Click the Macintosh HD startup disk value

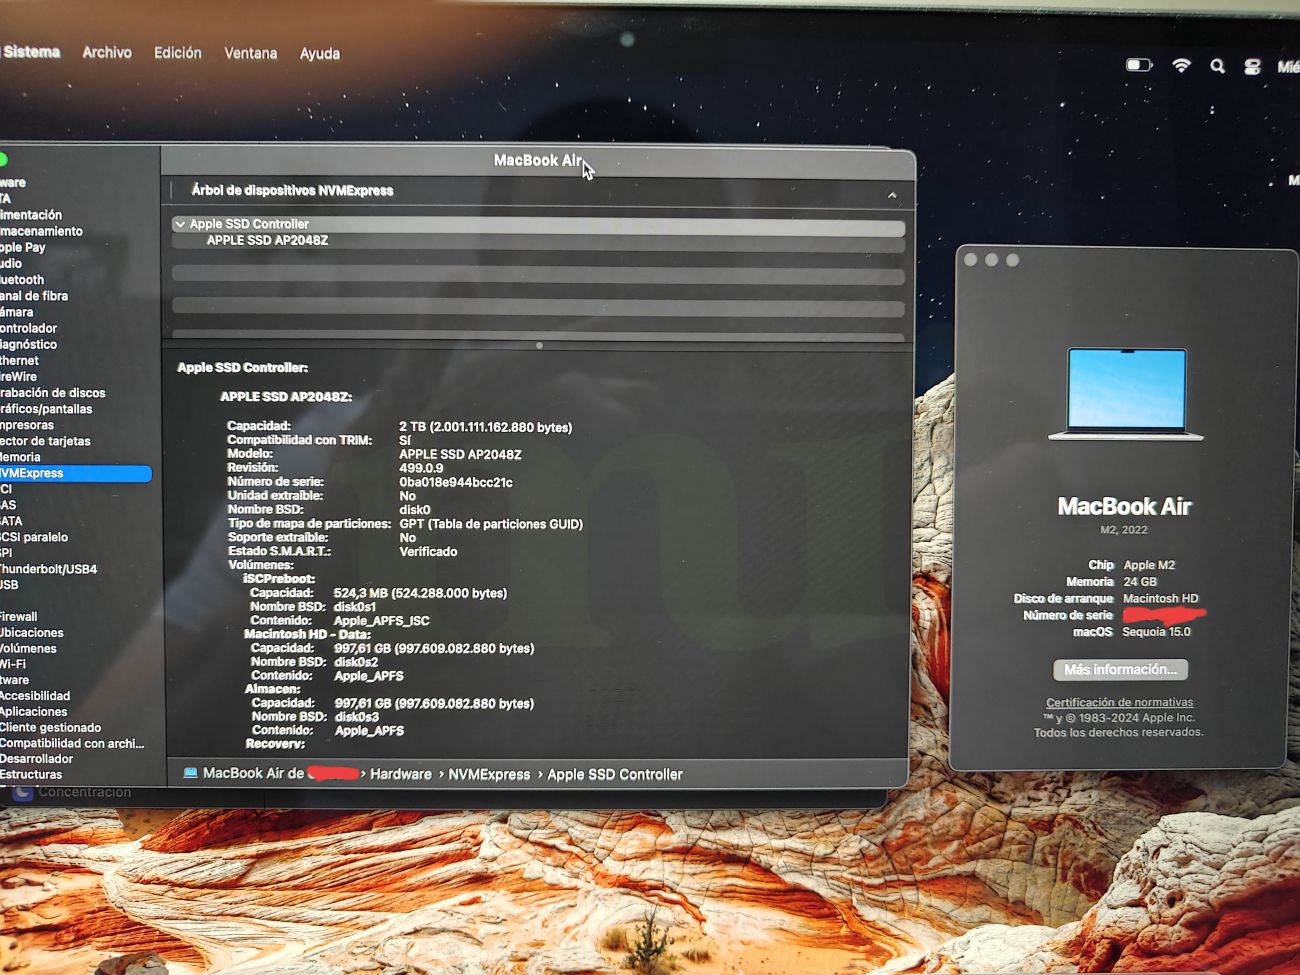click(1160, 598)
